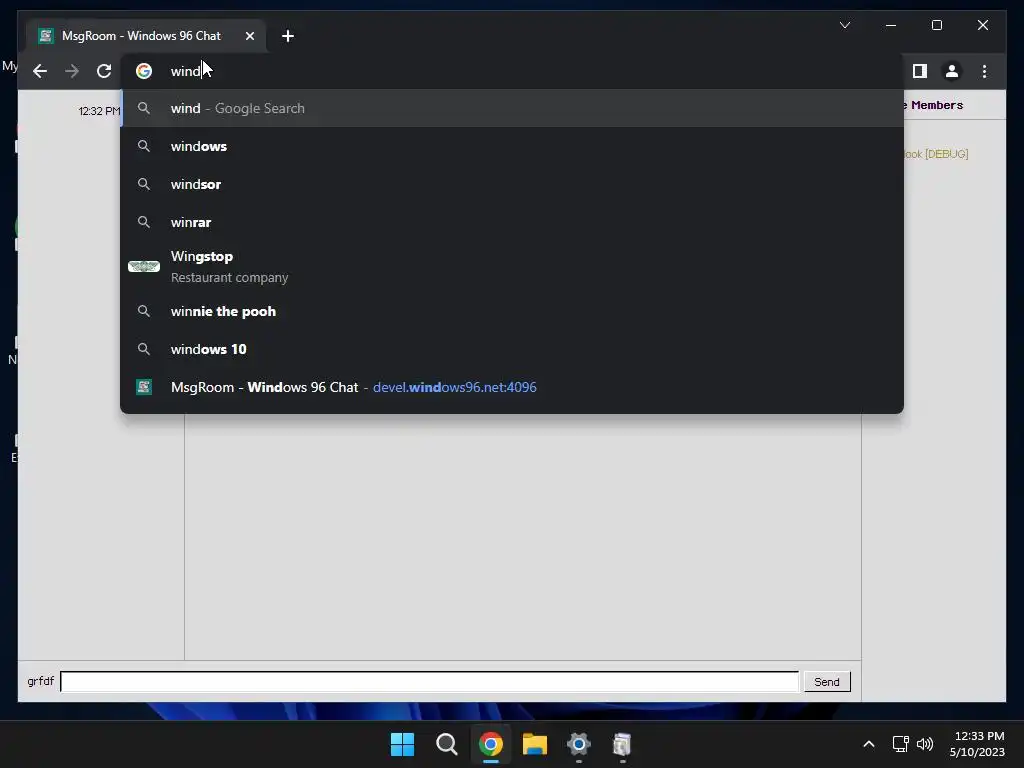Viewport: 1024px width, 768px height.
Task: Open Settings gear icon in taskbar
Action: [579, 744]
